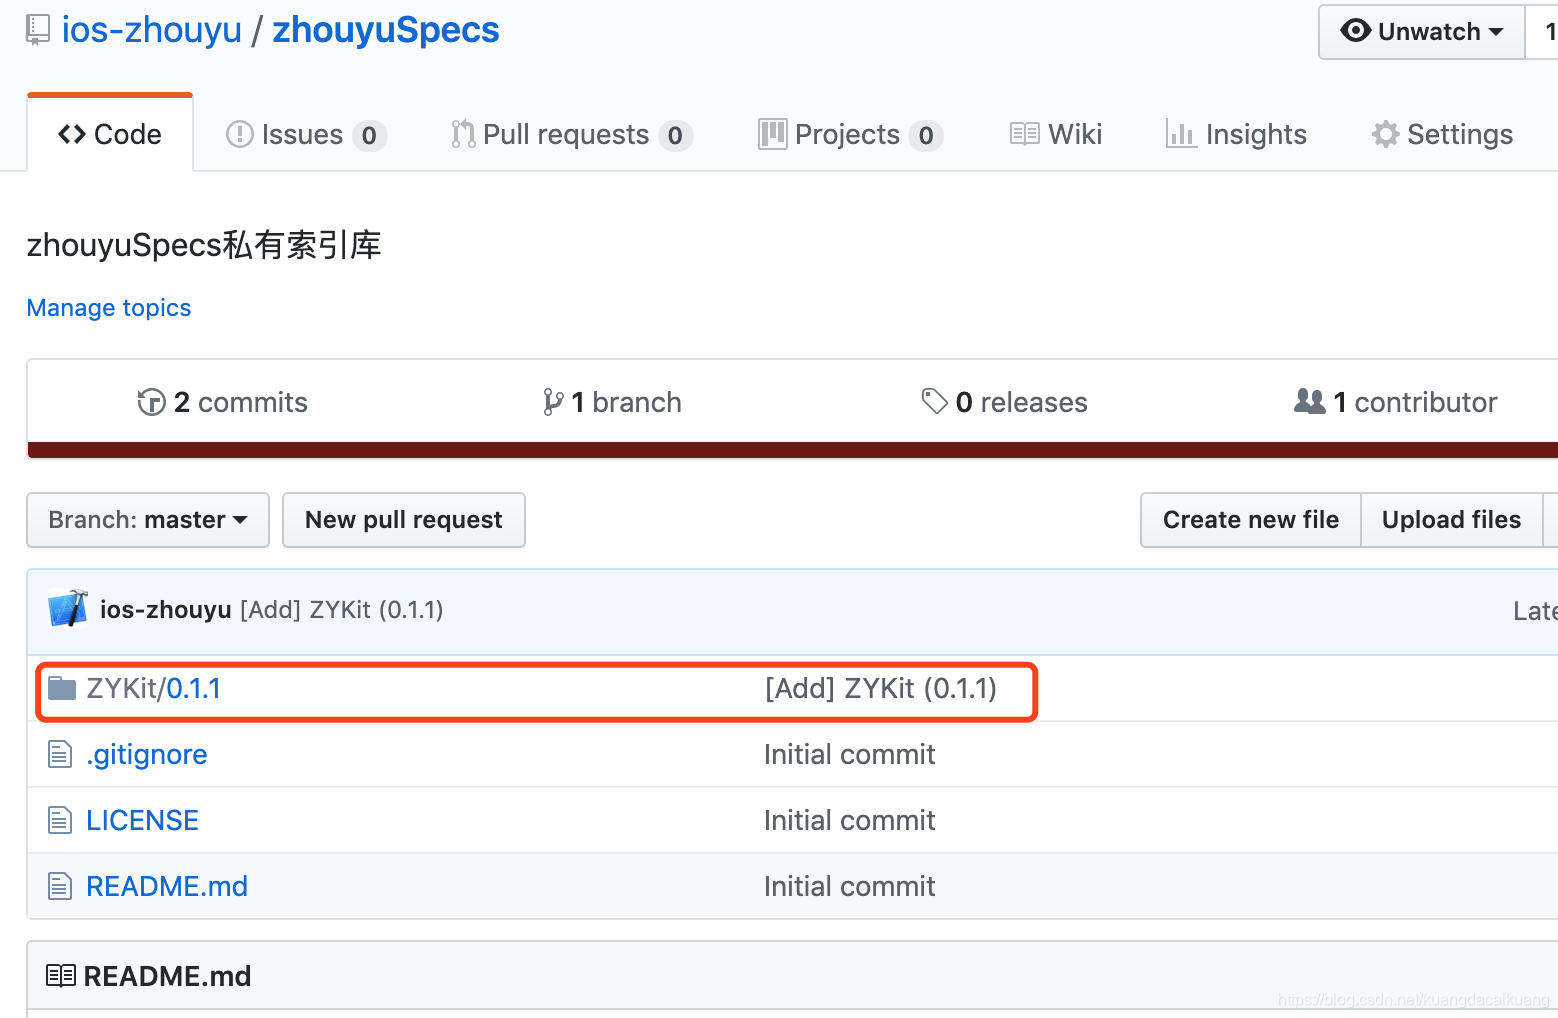The image size is (1558, 1018).
Task: Click the ios-zhouyu Xcode avatar
Action: pos(68,609)
